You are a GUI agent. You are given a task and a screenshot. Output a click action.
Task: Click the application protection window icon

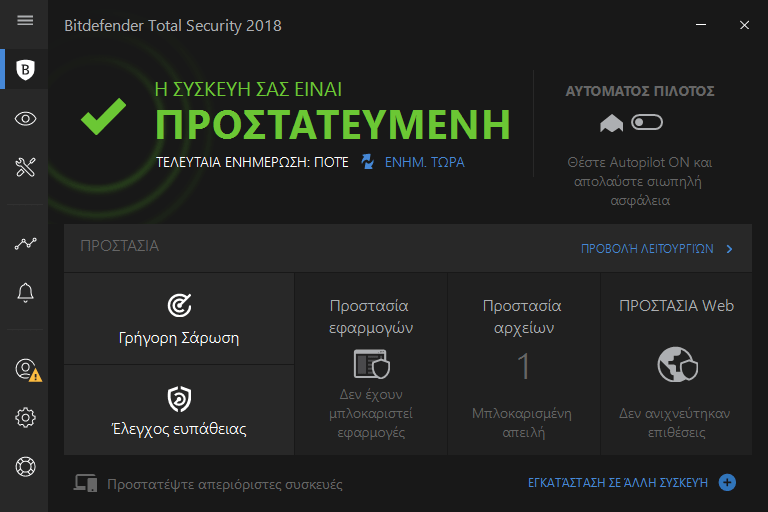[x=371, y=364]
